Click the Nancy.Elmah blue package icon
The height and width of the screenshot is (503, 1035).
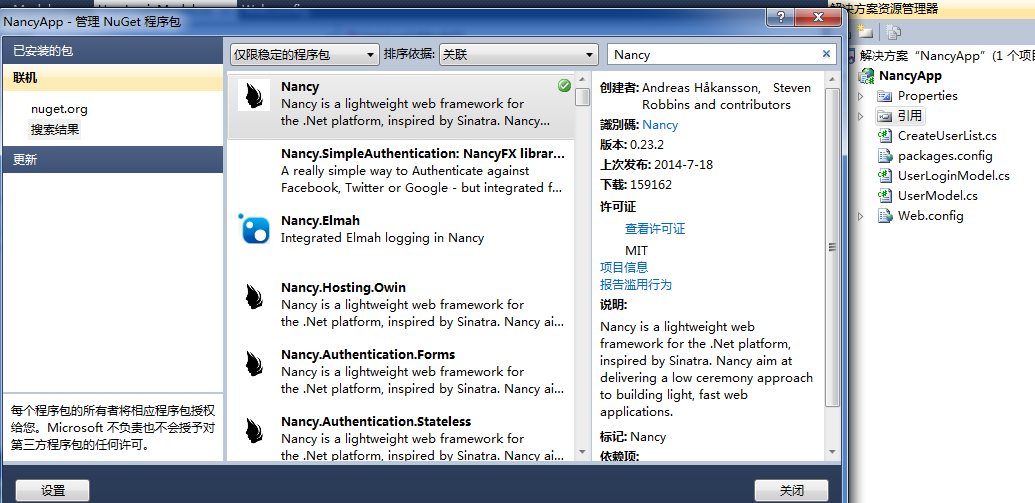tap(253, 229)
